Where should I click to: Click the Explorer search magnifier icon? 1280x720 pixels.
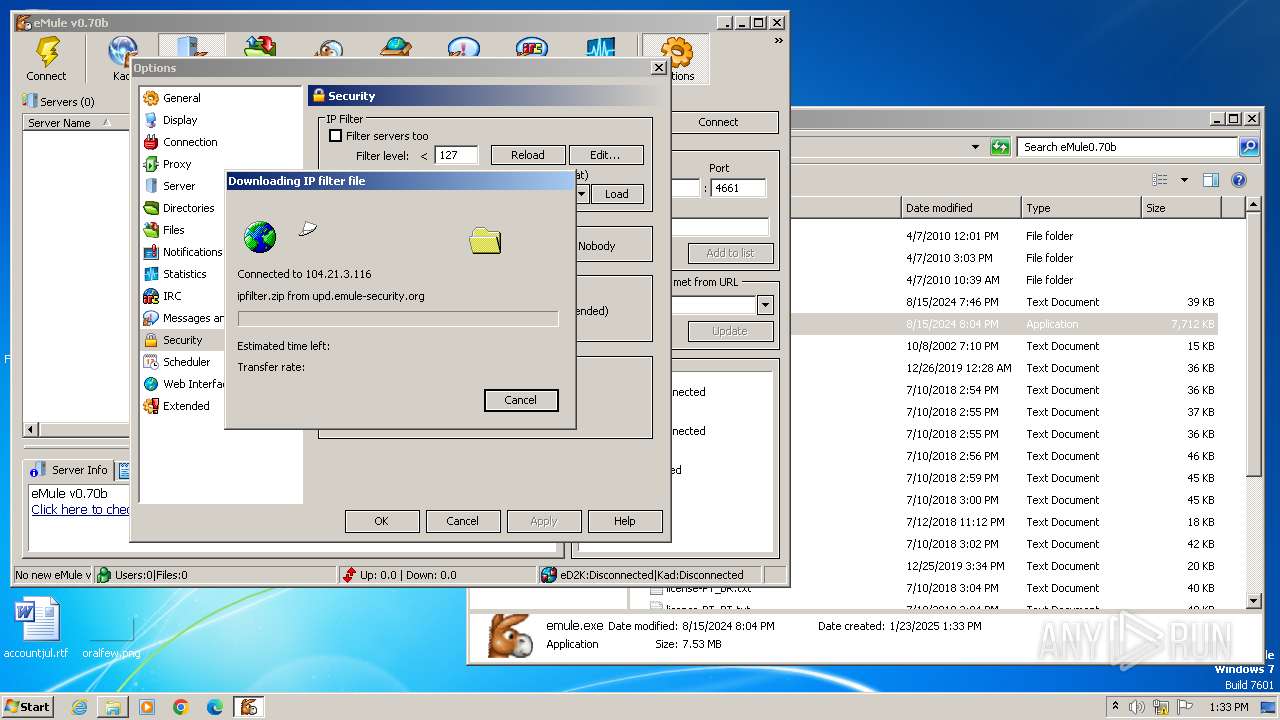1249,147
